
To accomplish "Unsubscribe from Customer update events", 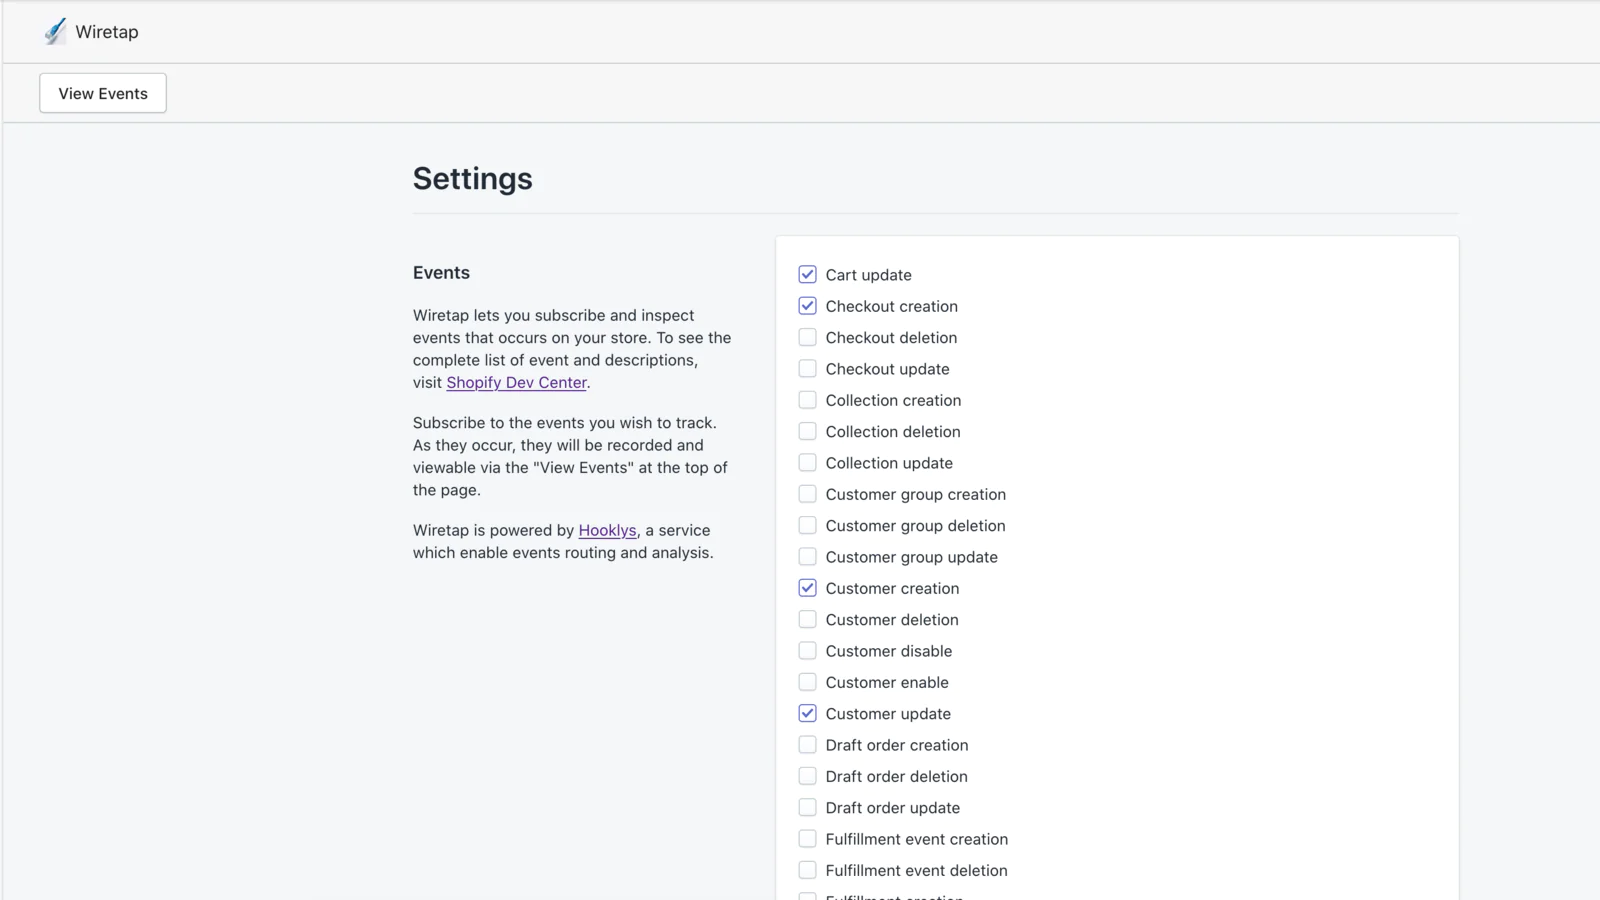I will [x=807, y=714].
